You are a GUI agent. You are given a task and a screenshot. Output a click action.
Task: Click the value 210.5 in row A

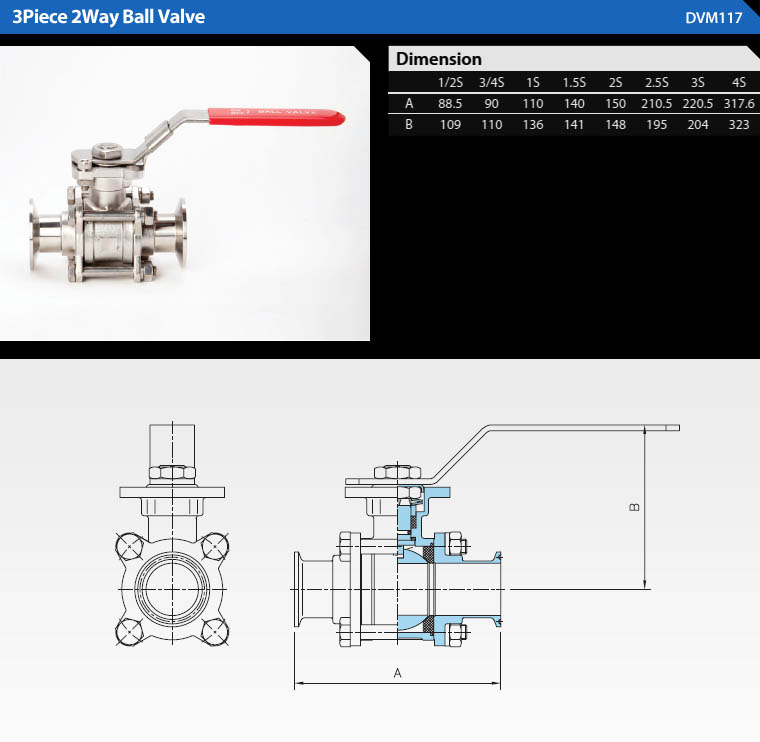pos(656,104)
